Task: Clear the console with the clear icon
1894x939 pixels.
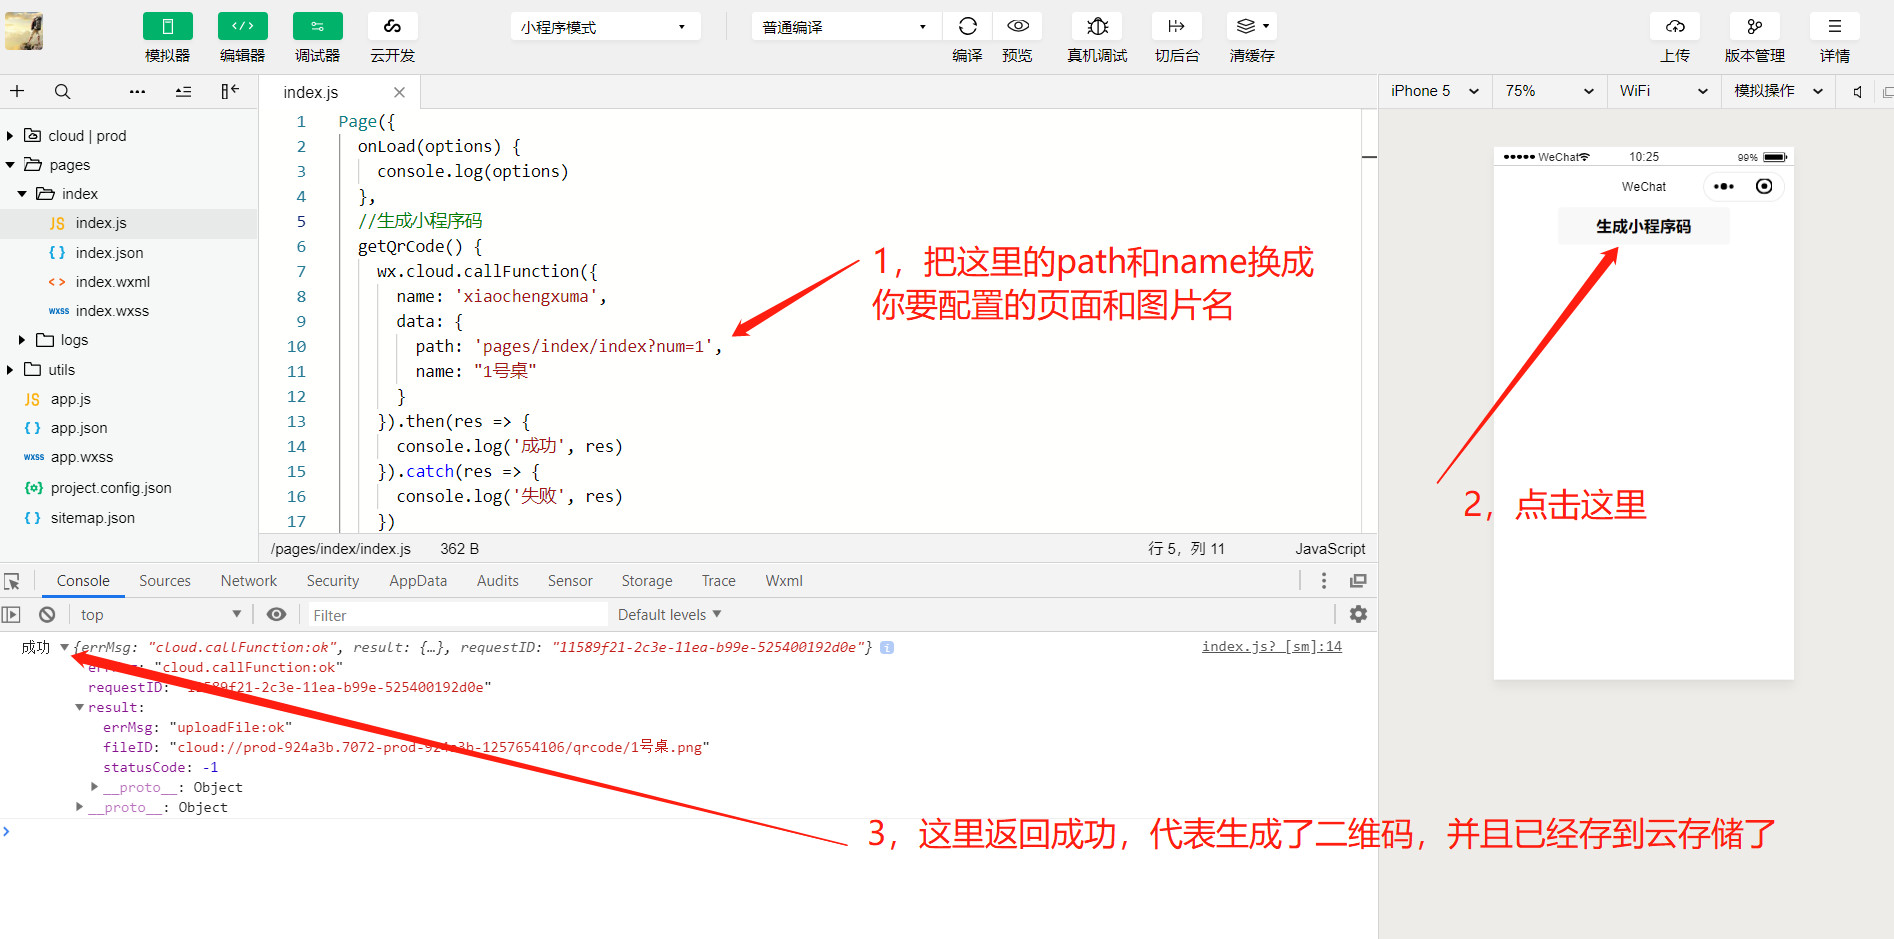Action: pyautogui.click(x=47, y=614)
